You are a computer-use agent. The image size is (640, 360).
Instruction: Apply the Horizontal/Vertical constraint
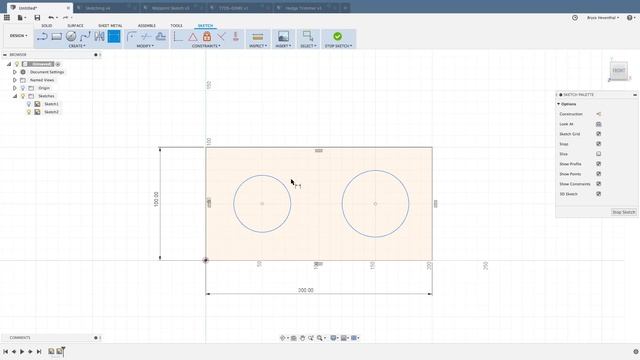(x=178, y=37)
